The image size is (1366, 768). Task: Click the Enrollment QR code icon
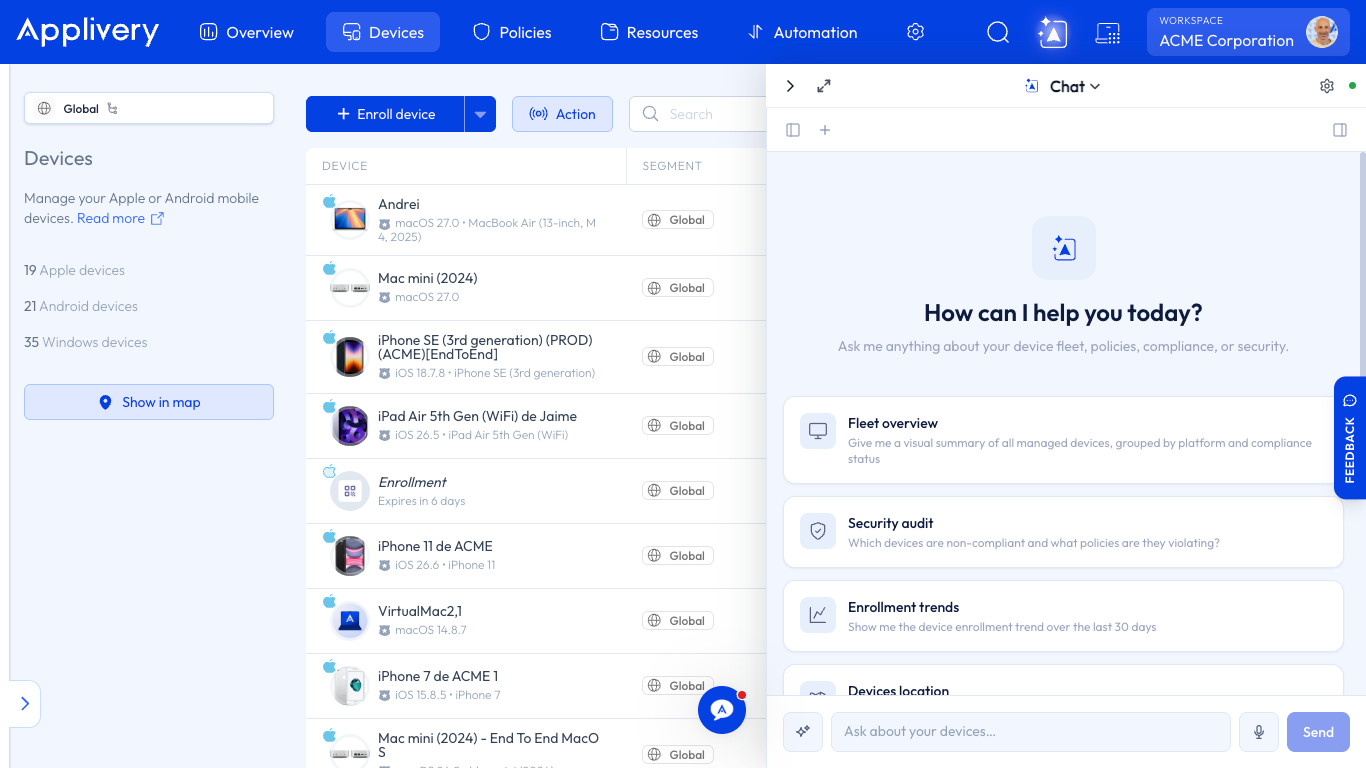[350, 491]
